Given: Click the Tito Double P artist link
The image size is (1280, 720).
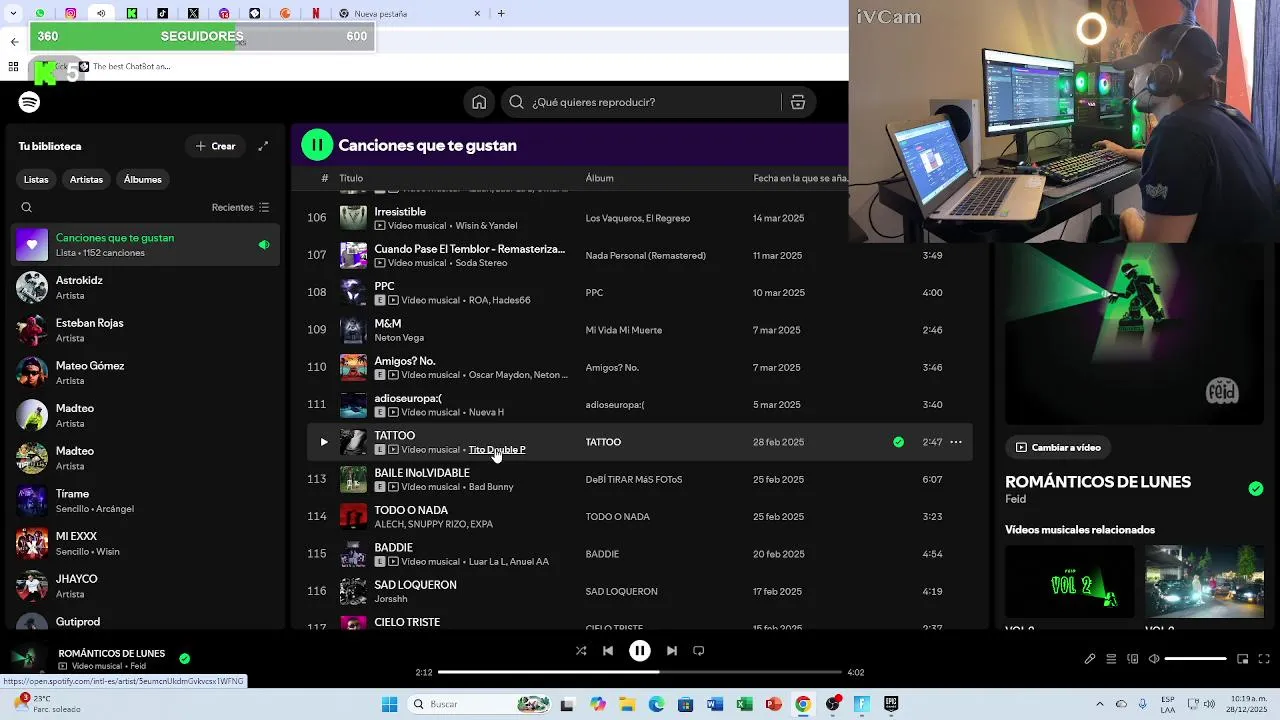Looking at the screenshot, I should (x=497, y=450).
